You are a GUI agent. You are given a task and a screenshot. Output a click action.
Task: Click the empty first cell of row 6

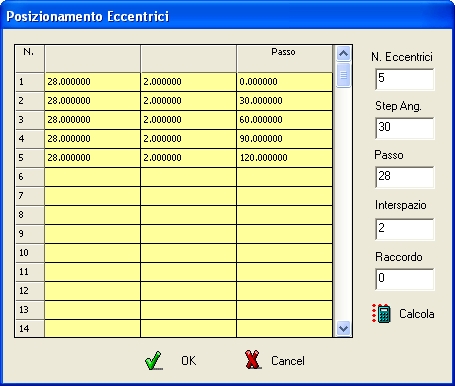point(92,177)
